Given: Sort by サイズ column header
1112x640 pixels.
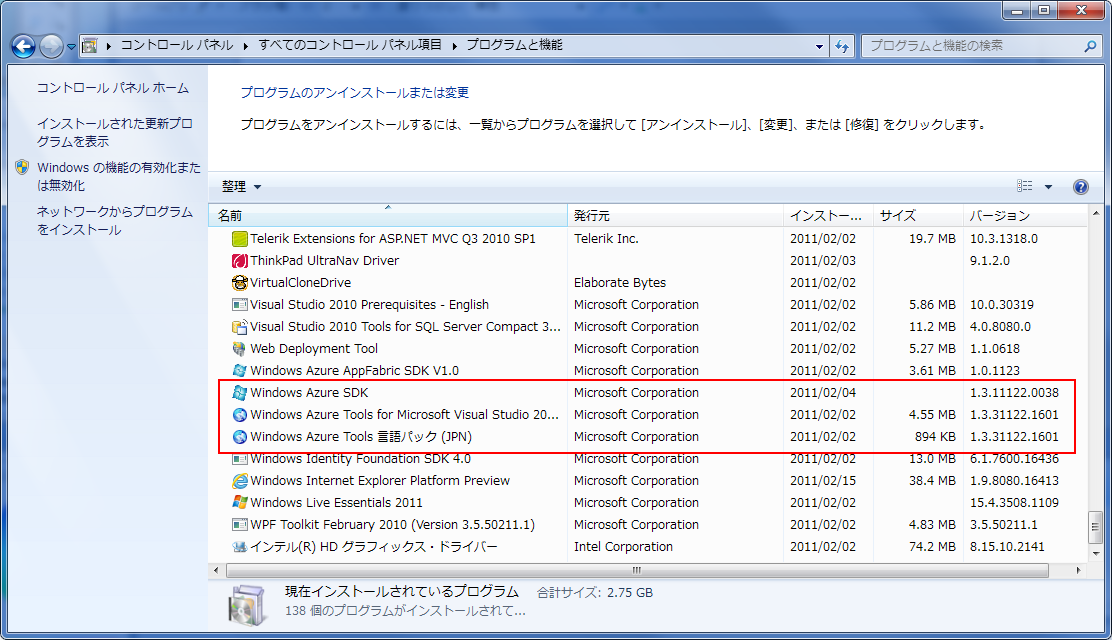Looking at the screenshot, I should (918, 215).
